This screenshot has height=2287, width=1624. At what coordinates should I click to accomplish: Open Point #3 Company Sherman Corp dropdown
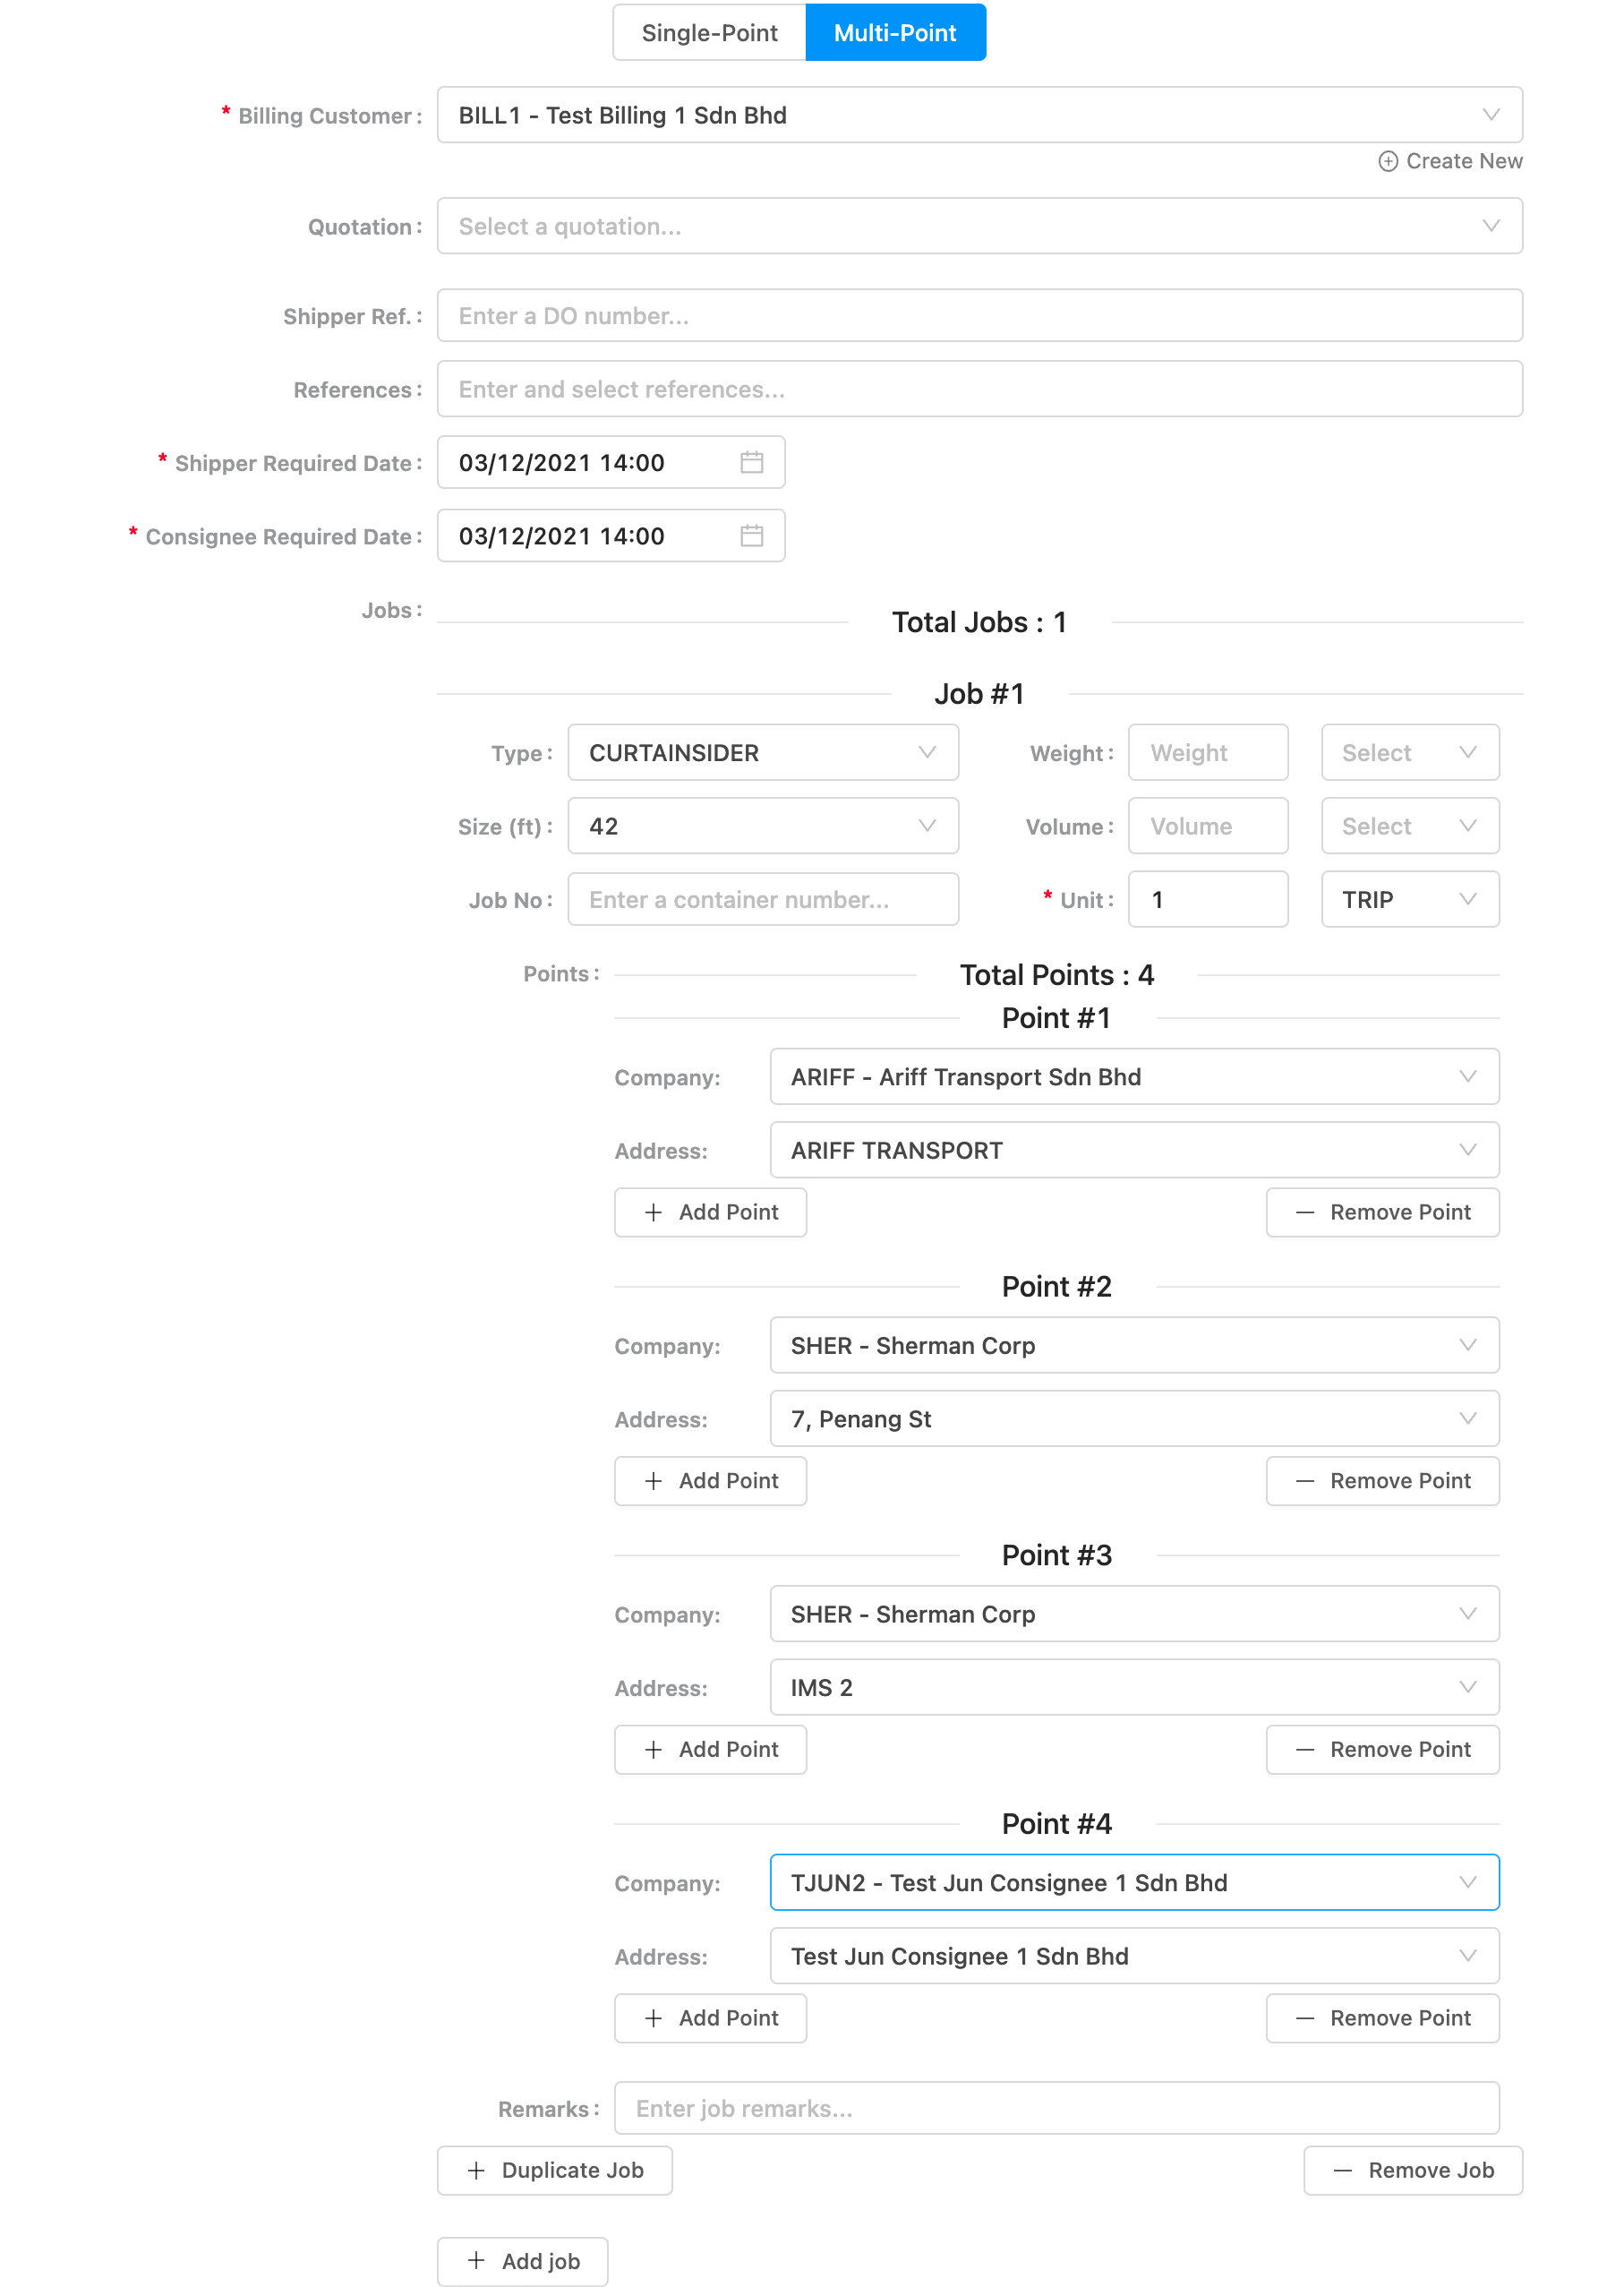click(x=1134, y=1614)
